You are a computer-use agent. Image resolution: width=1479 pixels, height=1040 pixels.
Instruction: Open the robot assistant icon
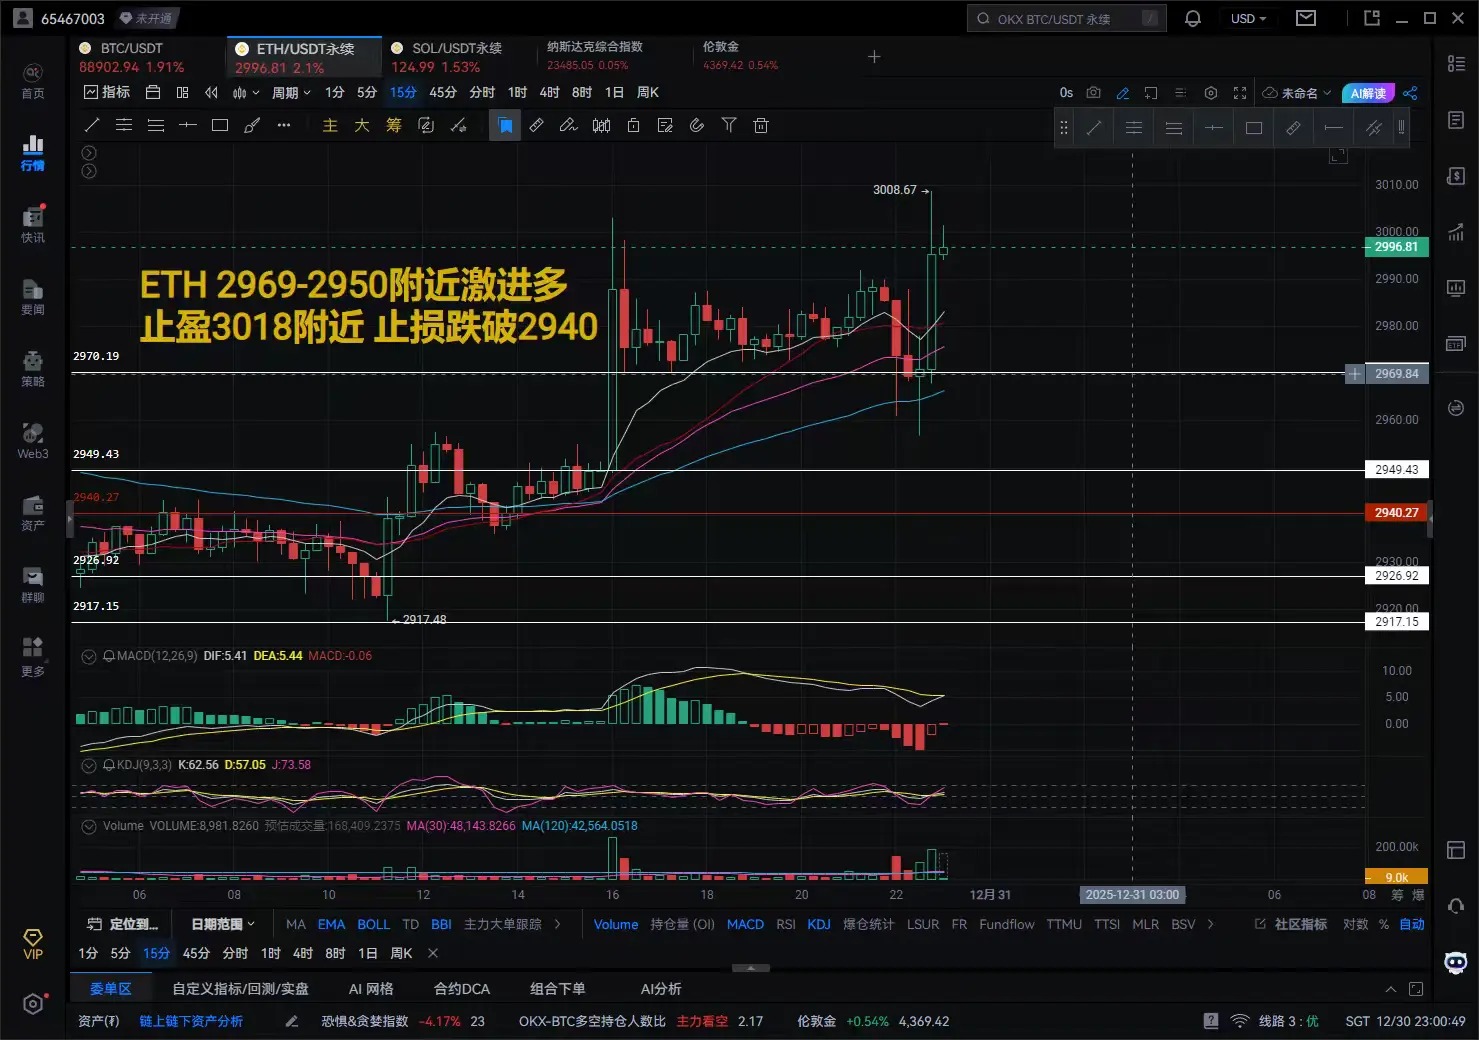(1456, 963)
